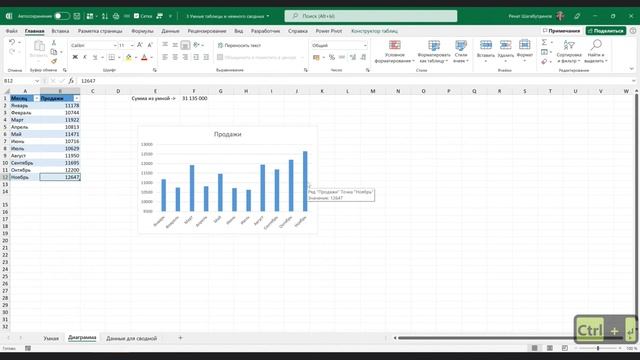Open the Стили ячеек dropdown
The height and width of the screenshot is (360, 640).
pyautogui.click(x=461, y=52)
